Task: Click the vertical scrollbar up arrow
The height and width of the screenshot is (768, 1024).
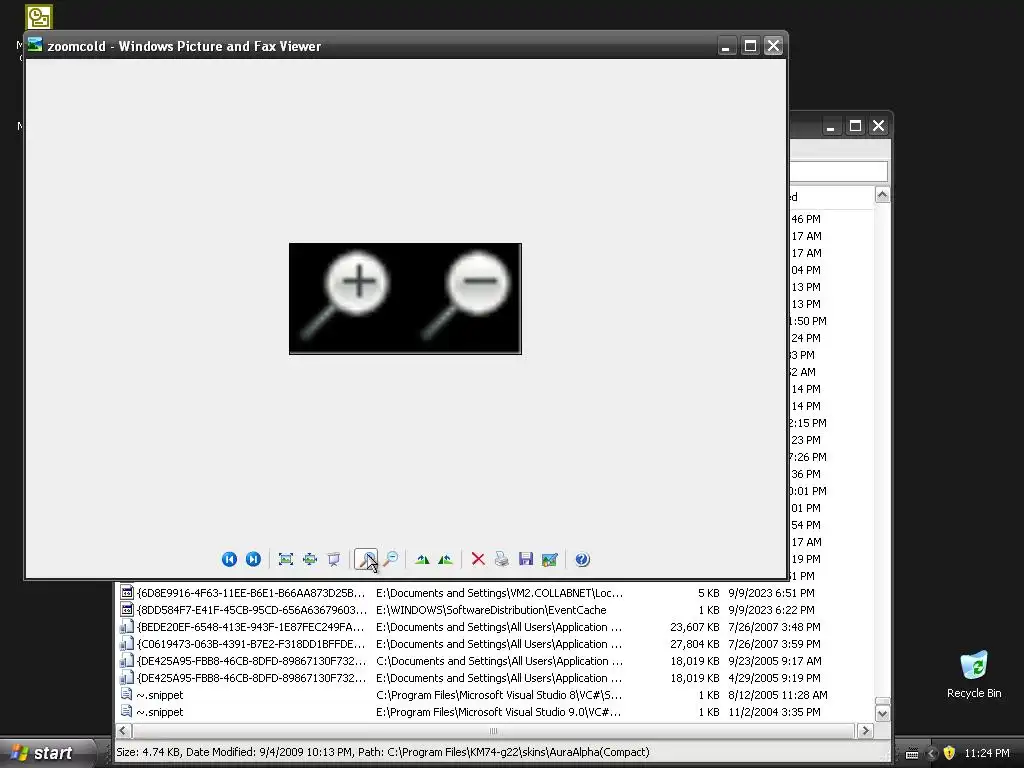Action: 882,195
